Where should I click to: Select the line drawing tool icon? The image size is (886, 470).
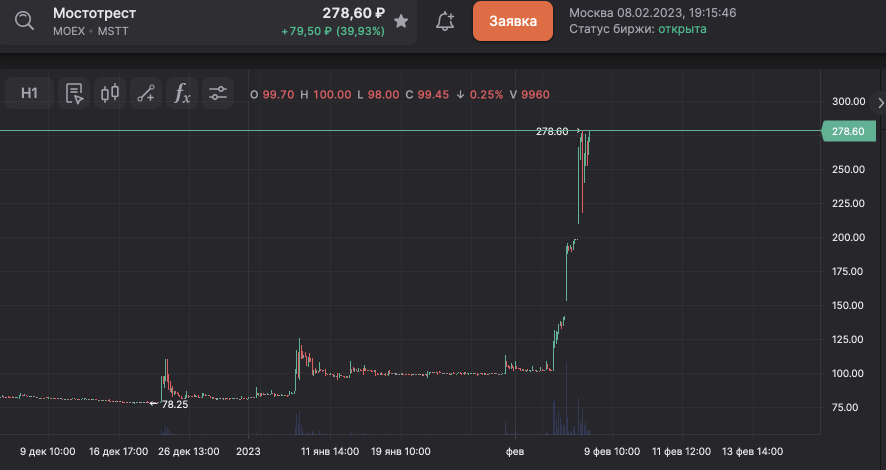point(146,93)
